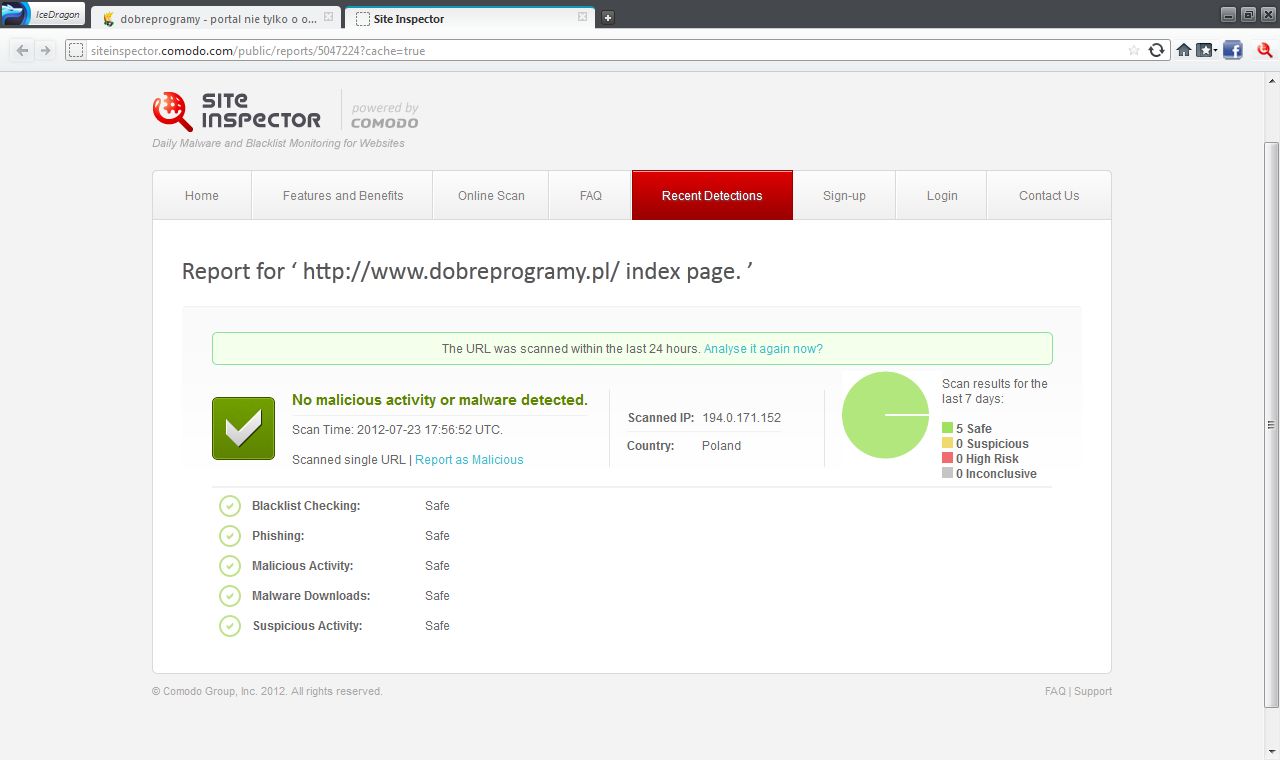Click the scanned IP 194.0.171.152
Viewport: 1280px width, 760px height.
(741, 418)
